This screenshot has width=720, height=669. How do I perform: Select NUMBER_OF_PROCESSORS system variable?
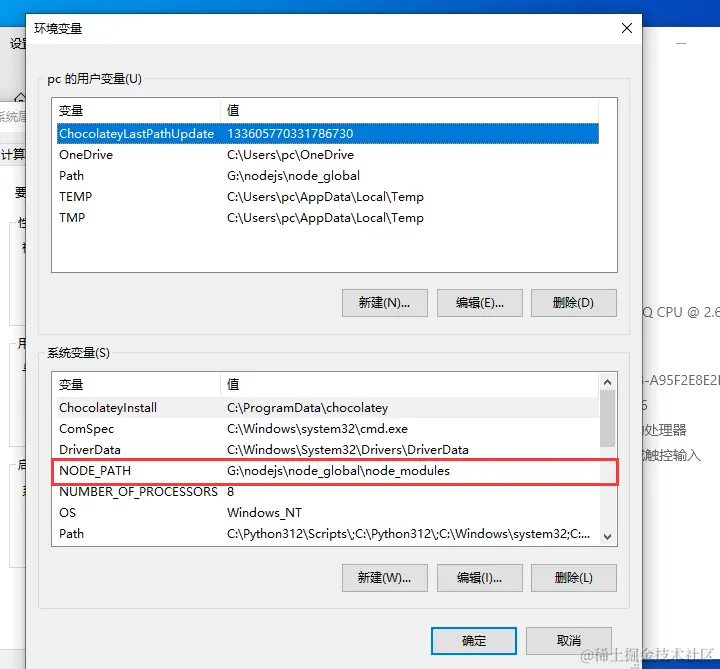328,492
